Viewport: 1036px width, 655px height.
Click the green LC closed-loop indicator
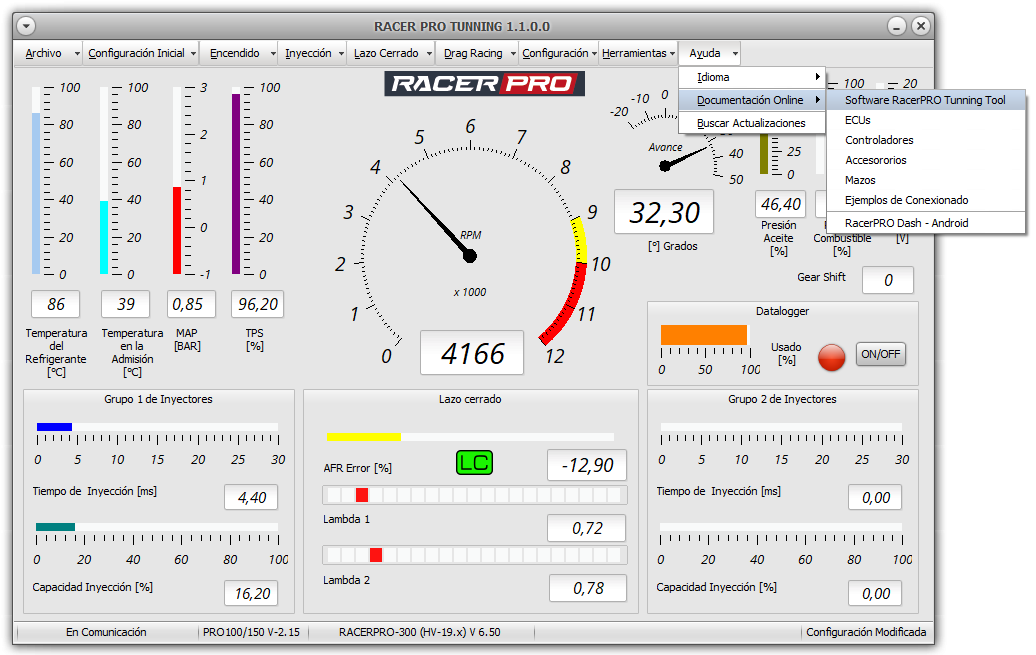click(x=474, y=463)
